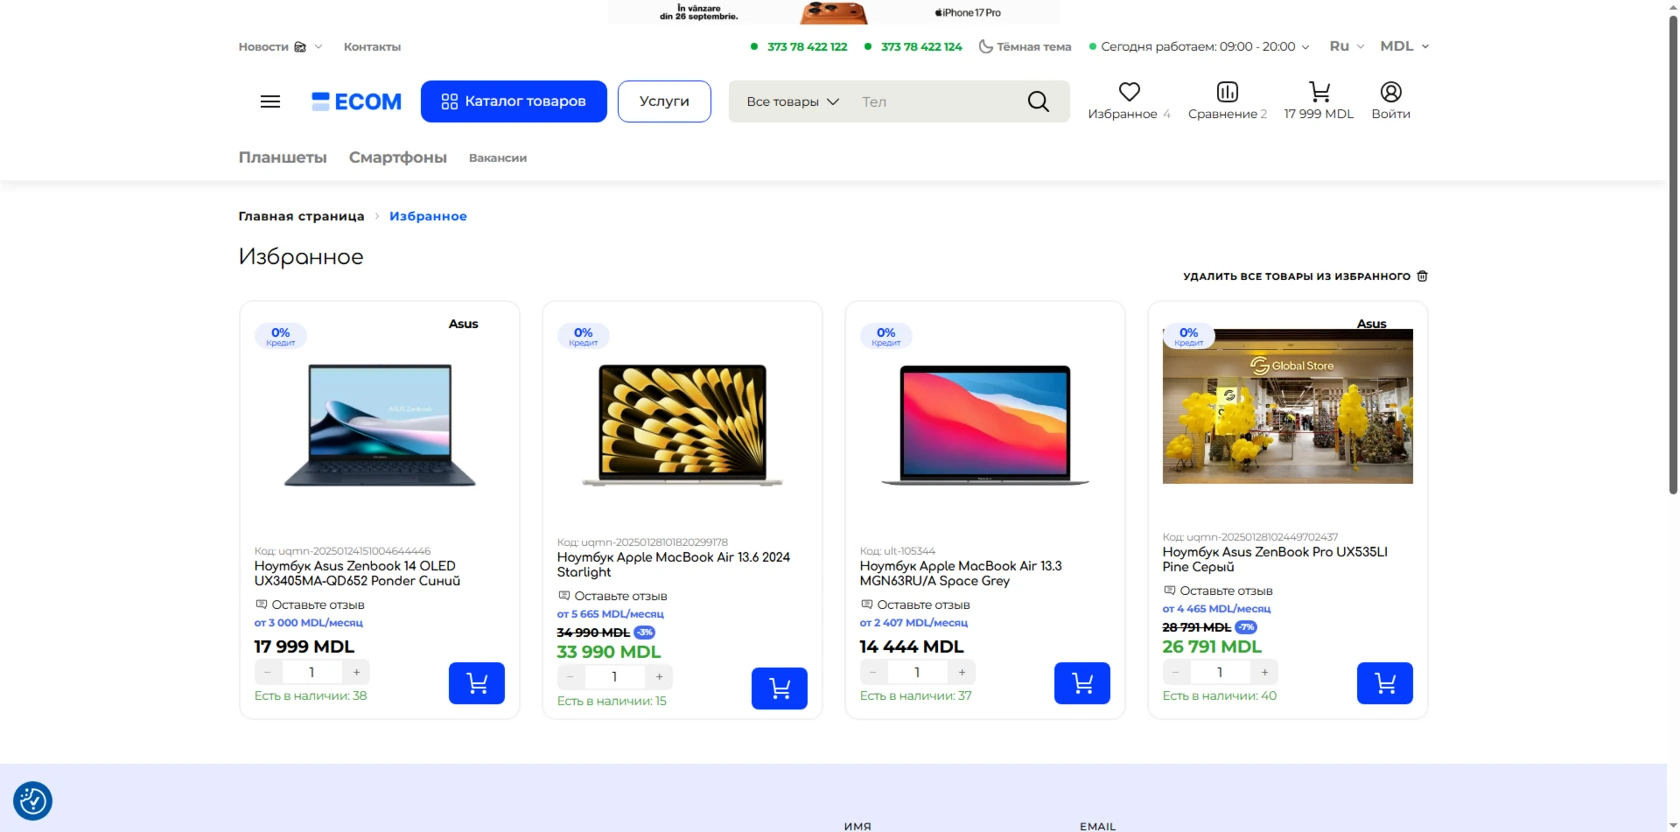Click the 0% Кредит badge on MacBook Air 13.3

886,336
